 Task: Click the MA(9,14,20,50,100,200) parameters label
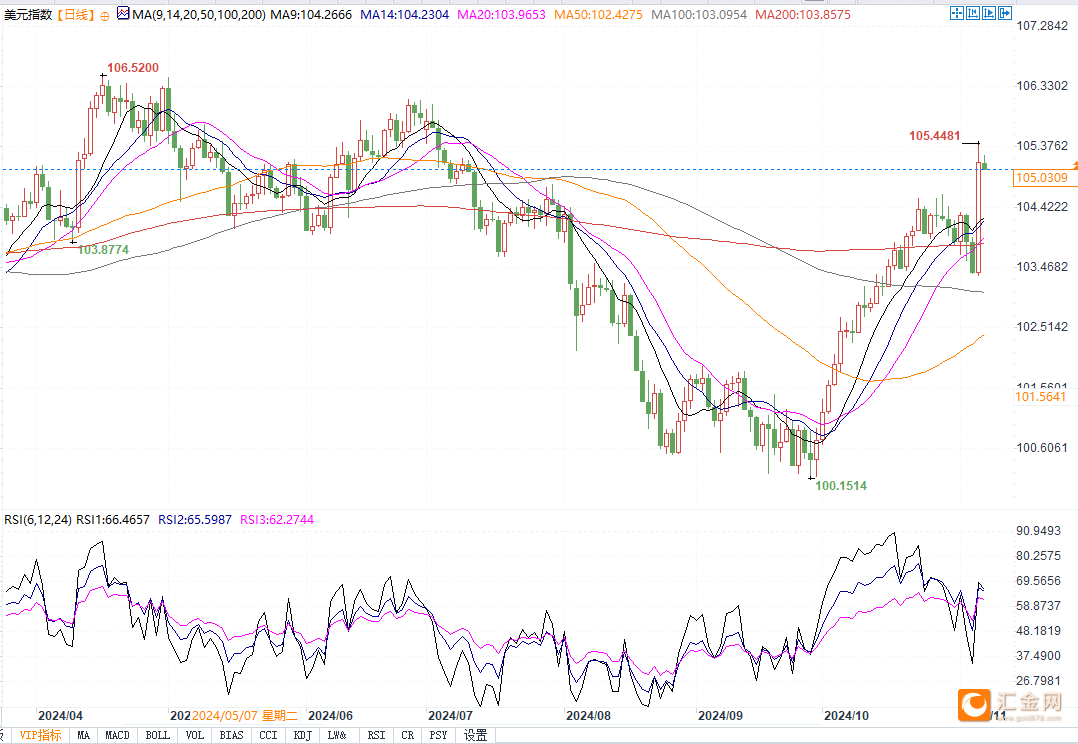coord(199,14)
